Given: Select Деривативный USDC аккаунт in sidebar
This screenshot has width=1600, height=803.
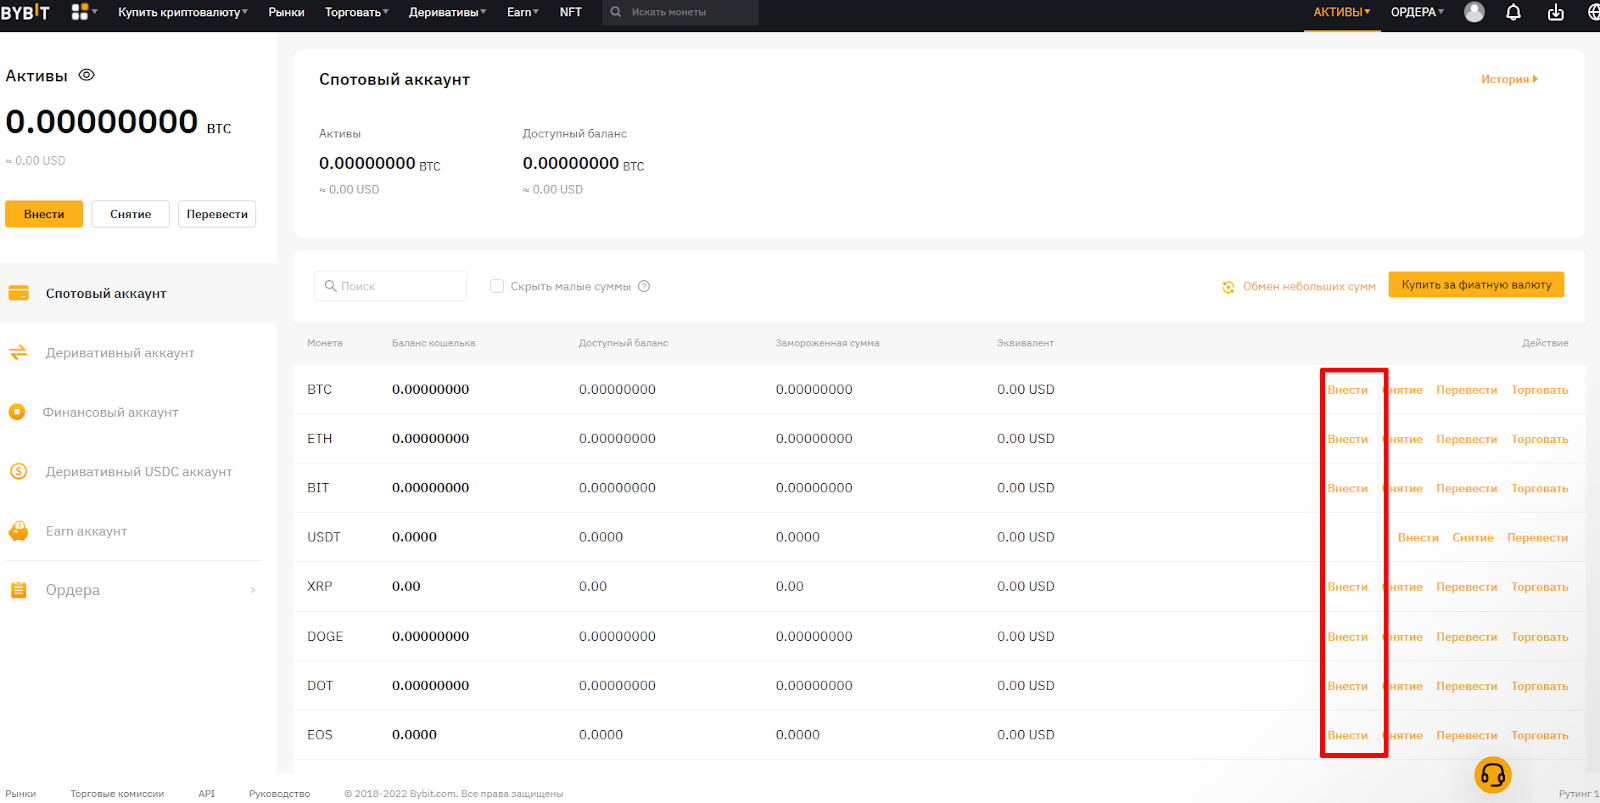Looking at the screenshot, I should [x=138, y=471].
